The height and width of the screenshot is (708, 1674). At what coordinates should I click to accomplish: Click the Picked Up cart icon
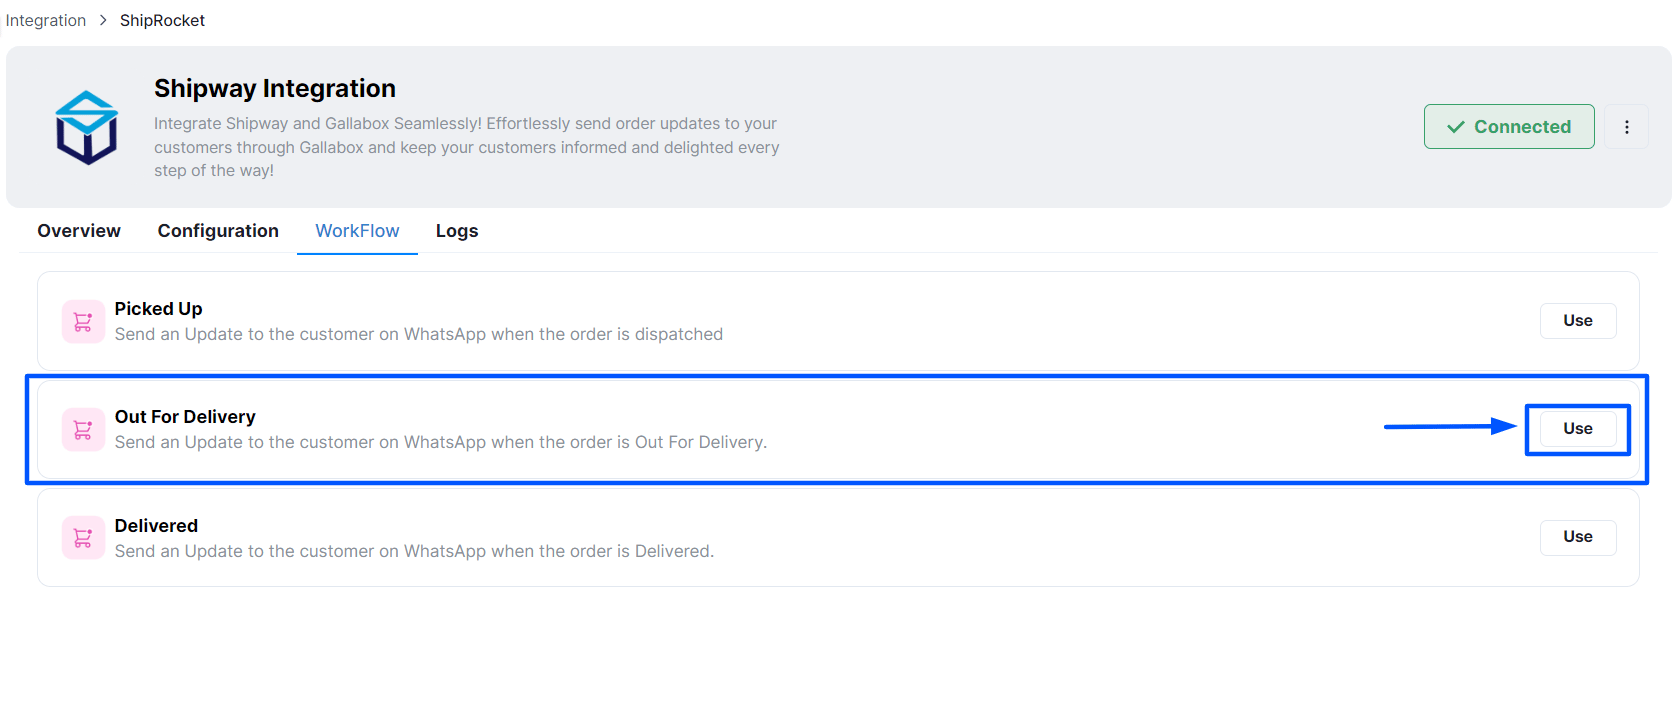83,322
